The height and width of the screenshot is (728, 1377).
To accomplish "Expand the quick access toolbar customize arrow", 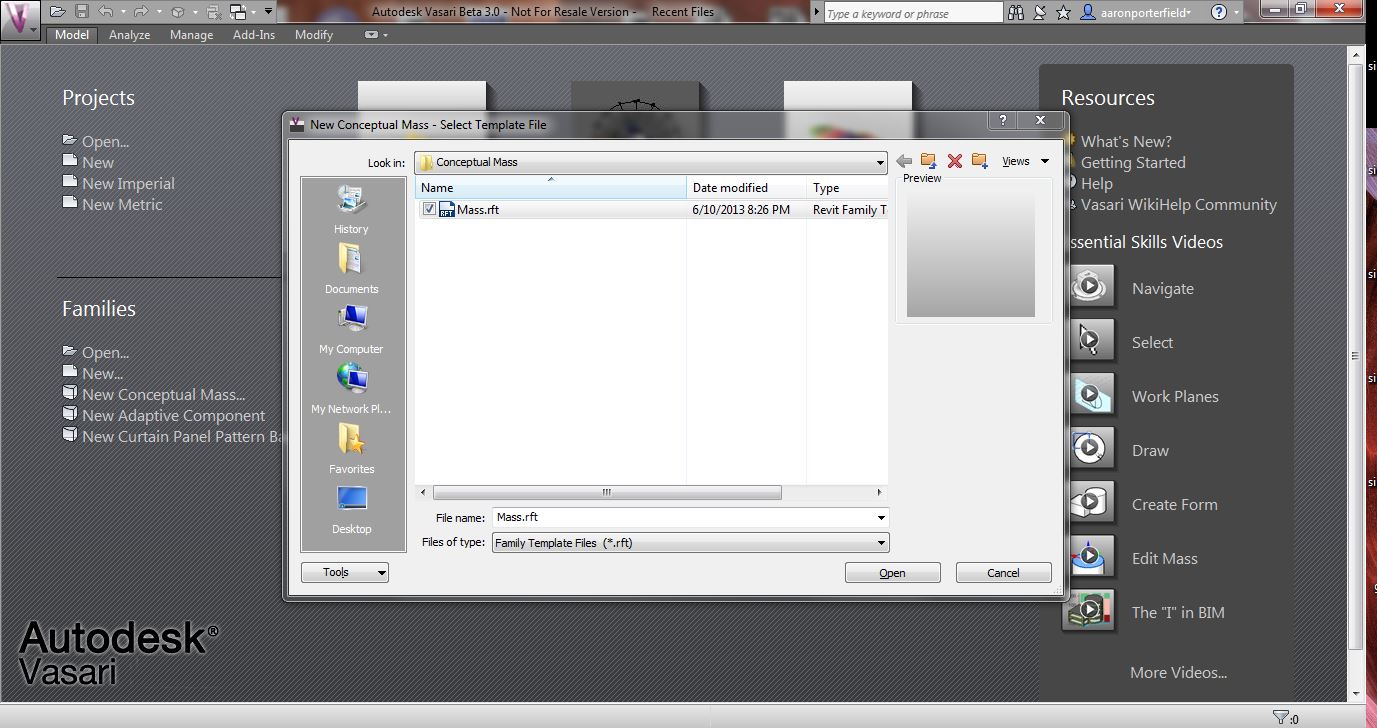I will point(269,12).
